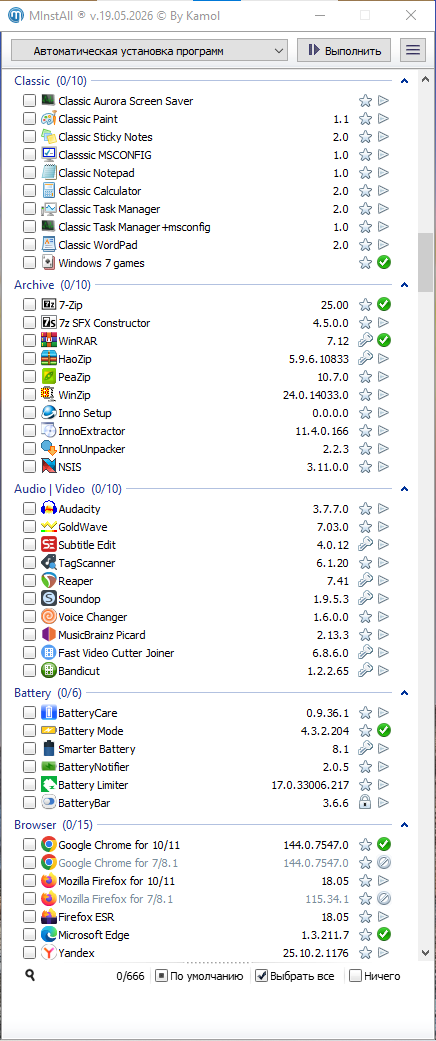Click the Audio | Video (0/10) group header
This screenshot has width=436, height=1041.
(68, 489)
